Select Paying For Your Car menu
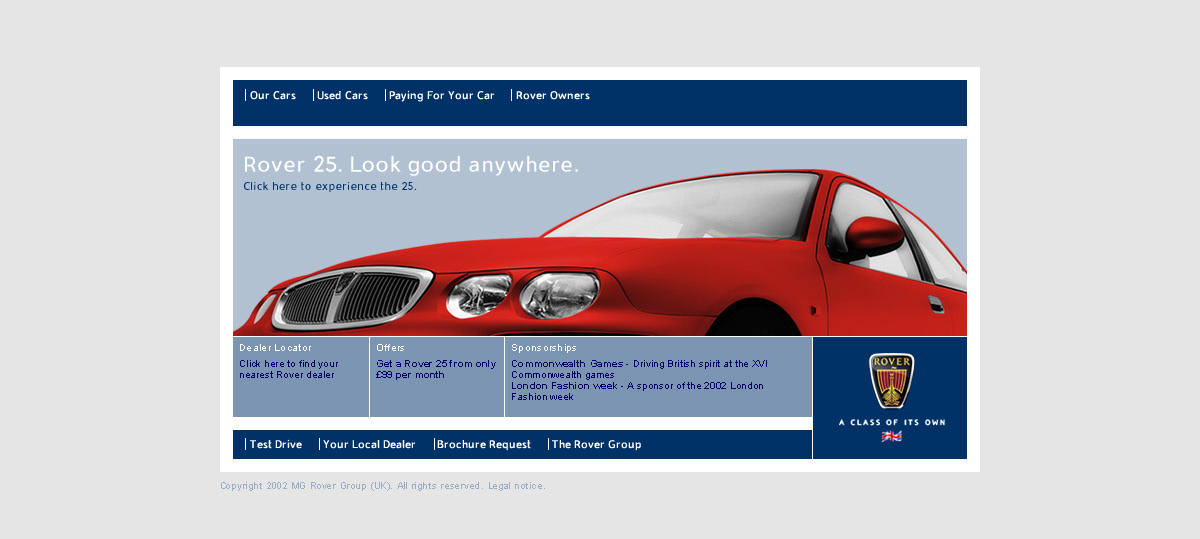Screen dimensions: 1200x539 441,96
